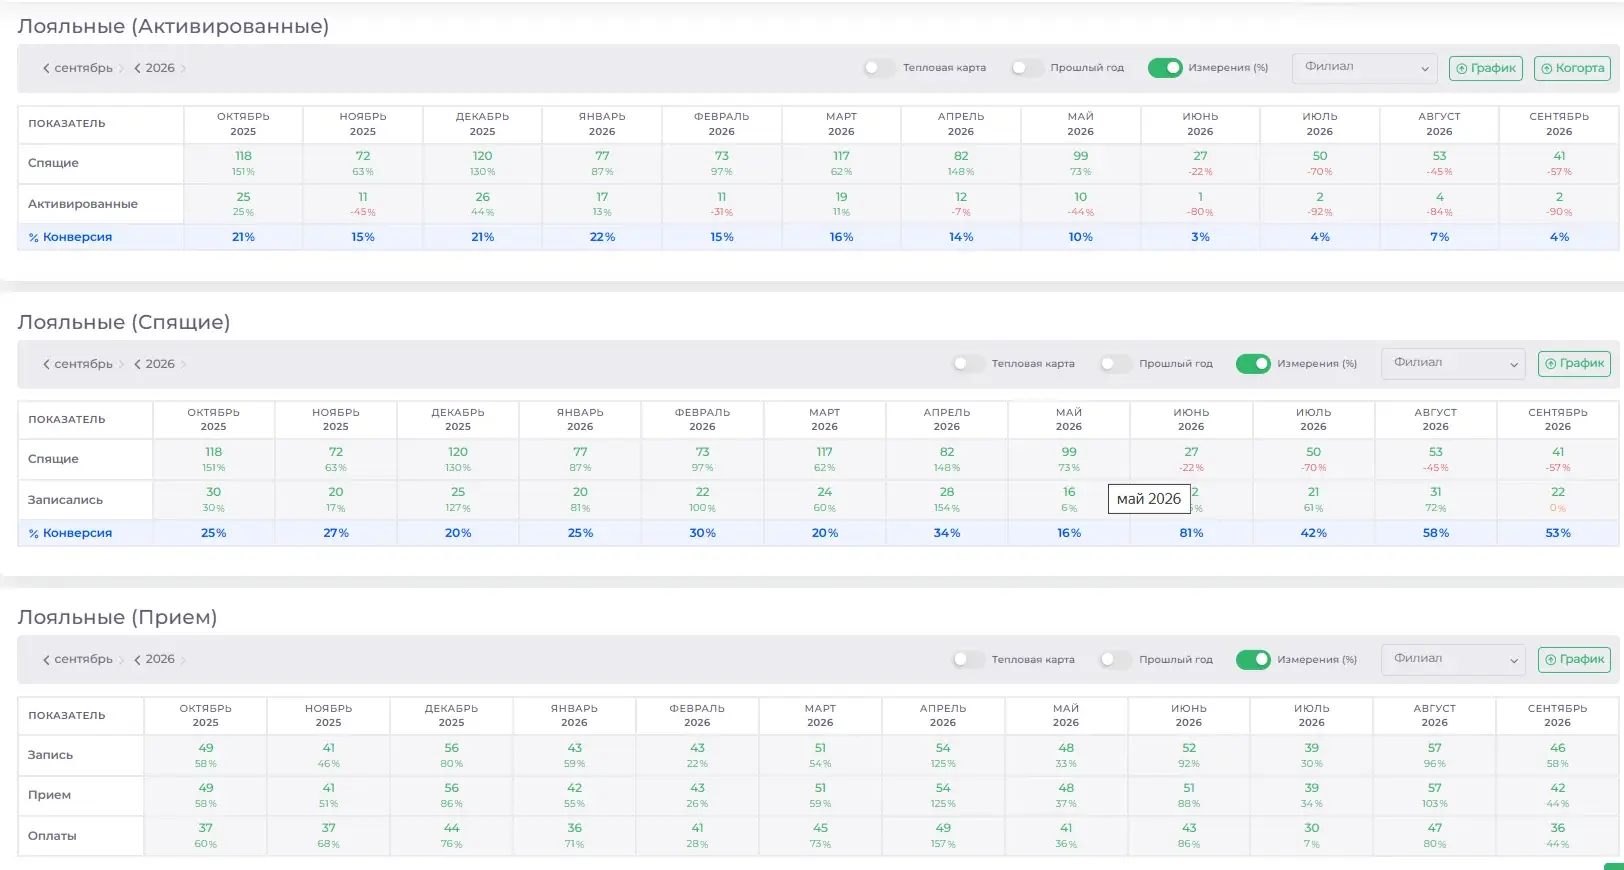The width and height of the screenshot is (1624, 870).
Task: Go to next year in Прием section
Action: (x=183, y=660)
